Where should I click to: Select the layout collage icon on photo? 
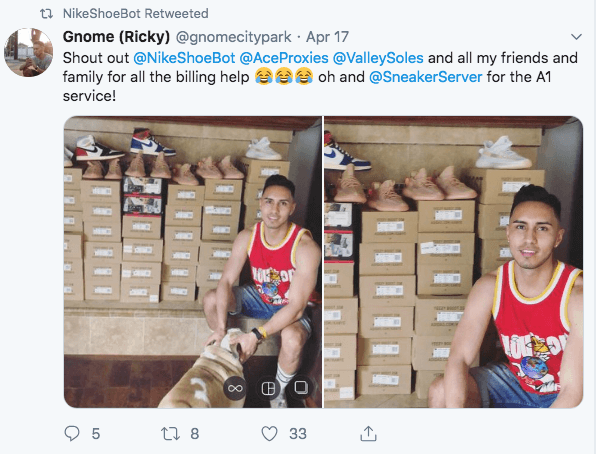tap(268, 388)
